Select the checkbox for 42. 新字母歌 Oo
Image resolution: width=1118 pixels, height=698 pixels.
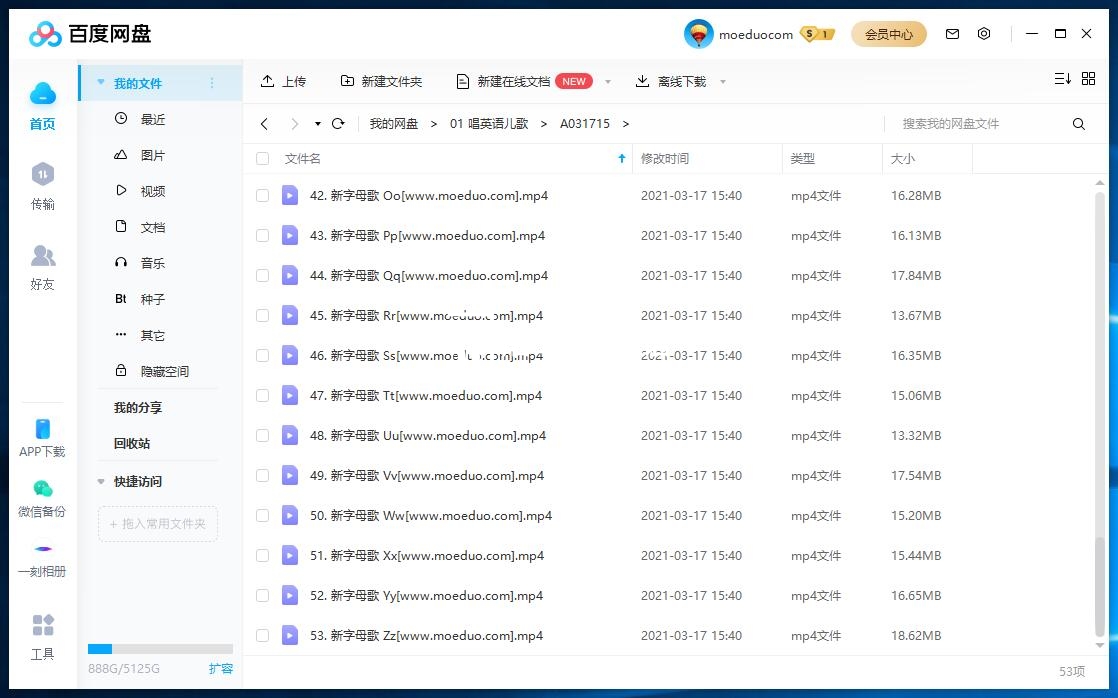tap(262, 195)
